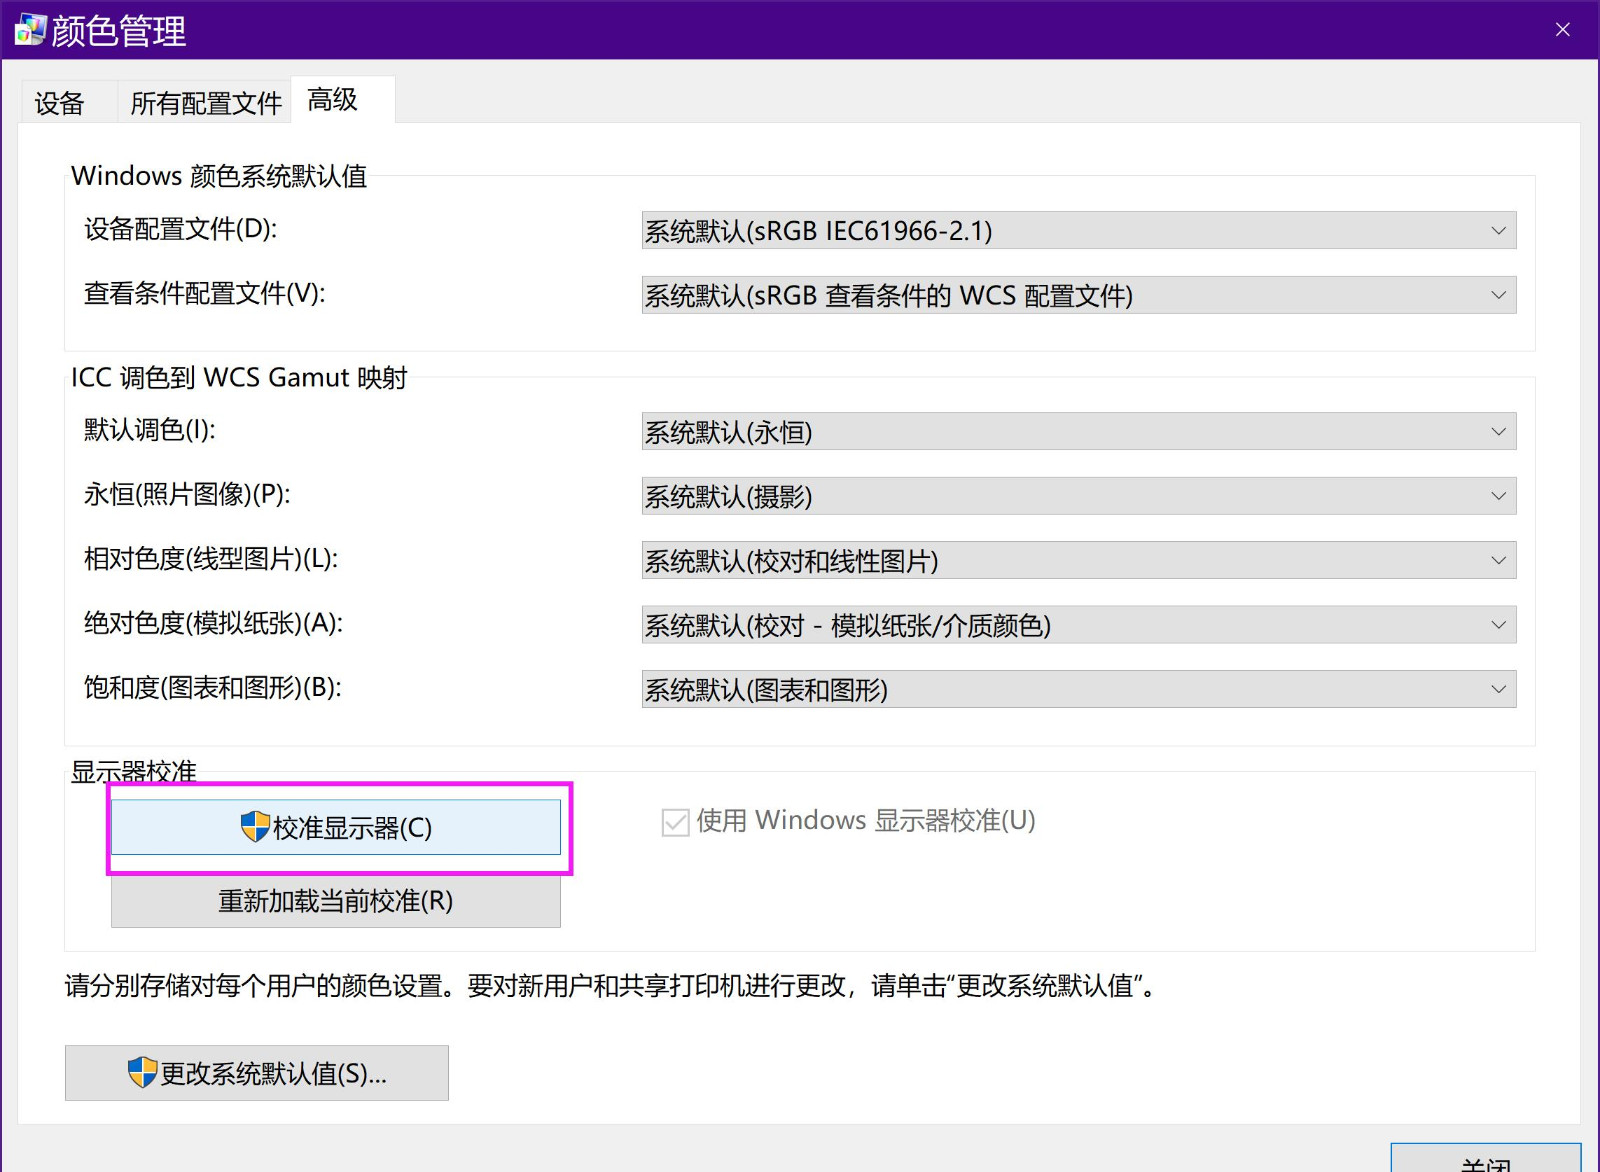Viewport: 1600px width, 1172px height.
Task: Switch to the 所有配置文件 tab
Action: (x=206, y=103)
